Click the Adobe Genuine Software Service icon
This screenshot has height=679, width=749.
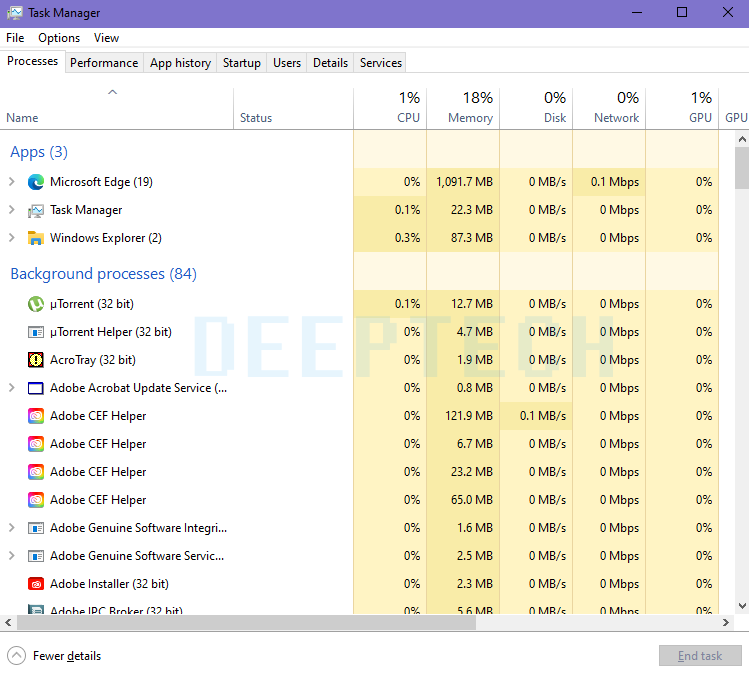[x=36, y=556]
